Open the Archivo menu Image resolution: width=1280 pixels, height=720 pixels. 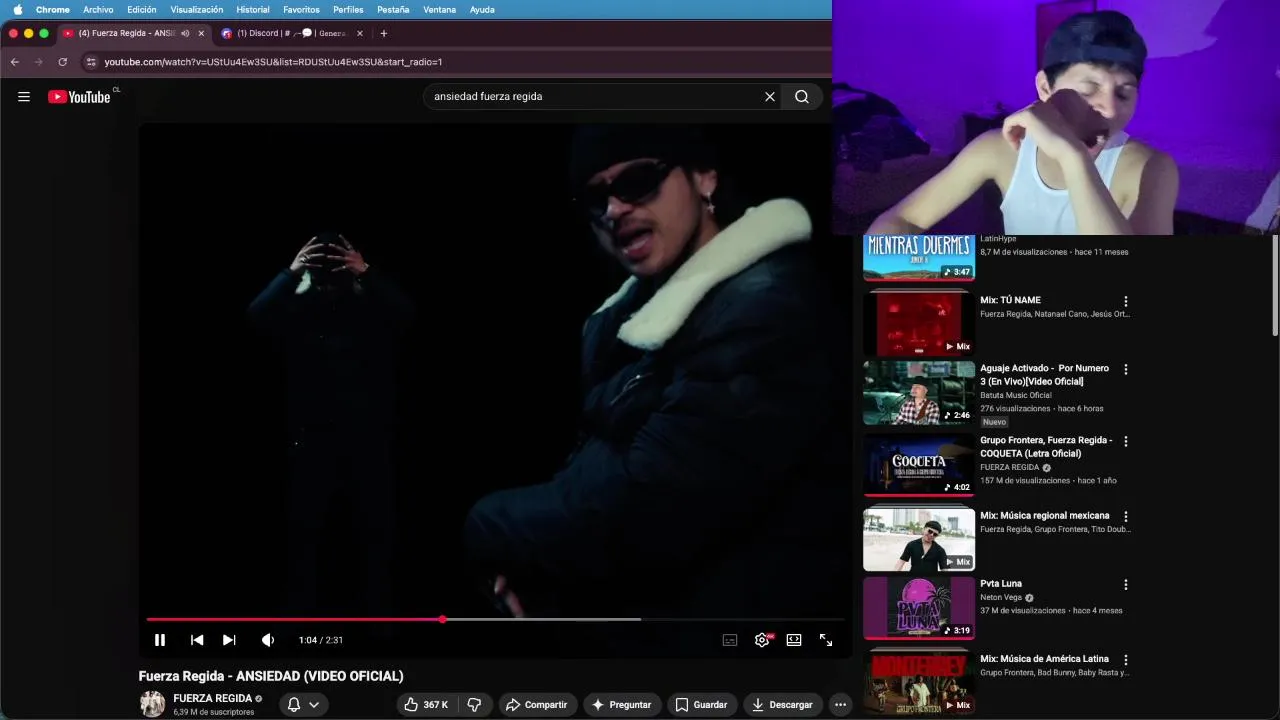click(98, 9)
